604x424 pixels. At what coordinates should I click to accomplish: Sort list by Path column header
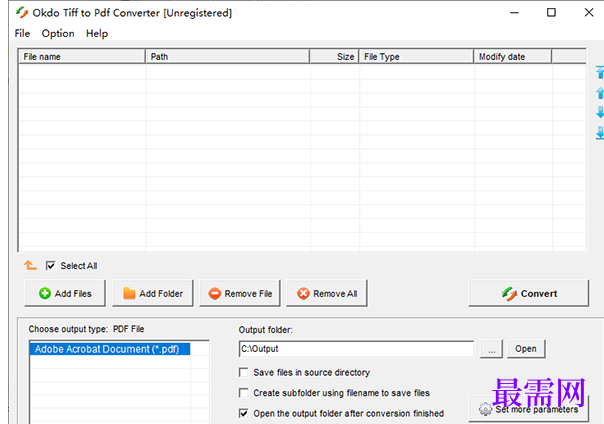tap(227, 57)
